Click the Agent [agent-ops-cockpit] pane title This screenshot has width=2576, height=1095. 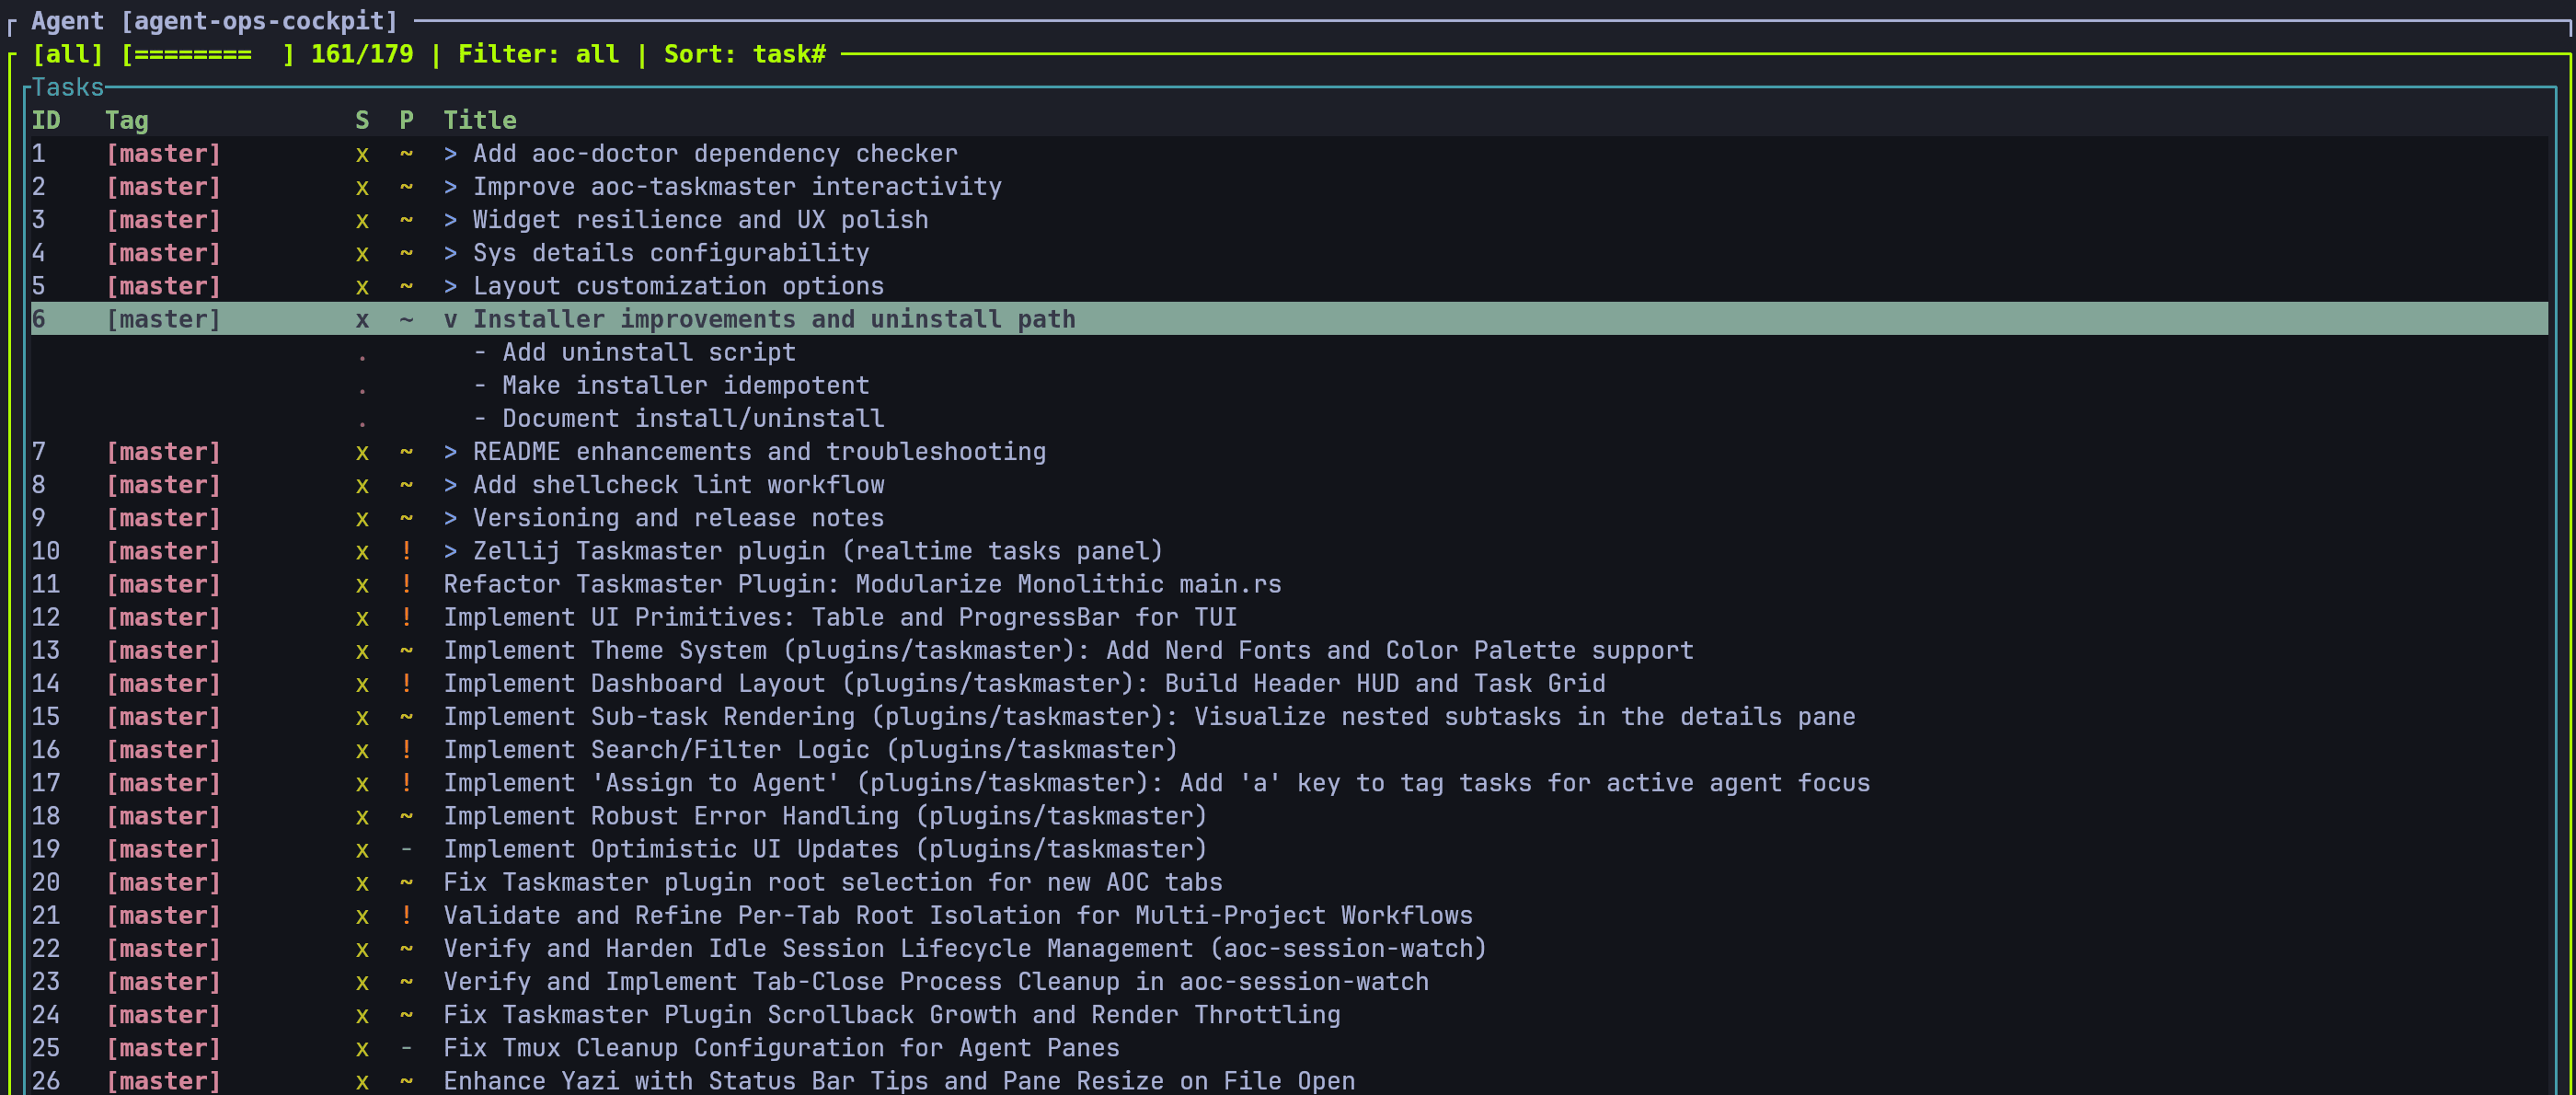tap(214, 20)
